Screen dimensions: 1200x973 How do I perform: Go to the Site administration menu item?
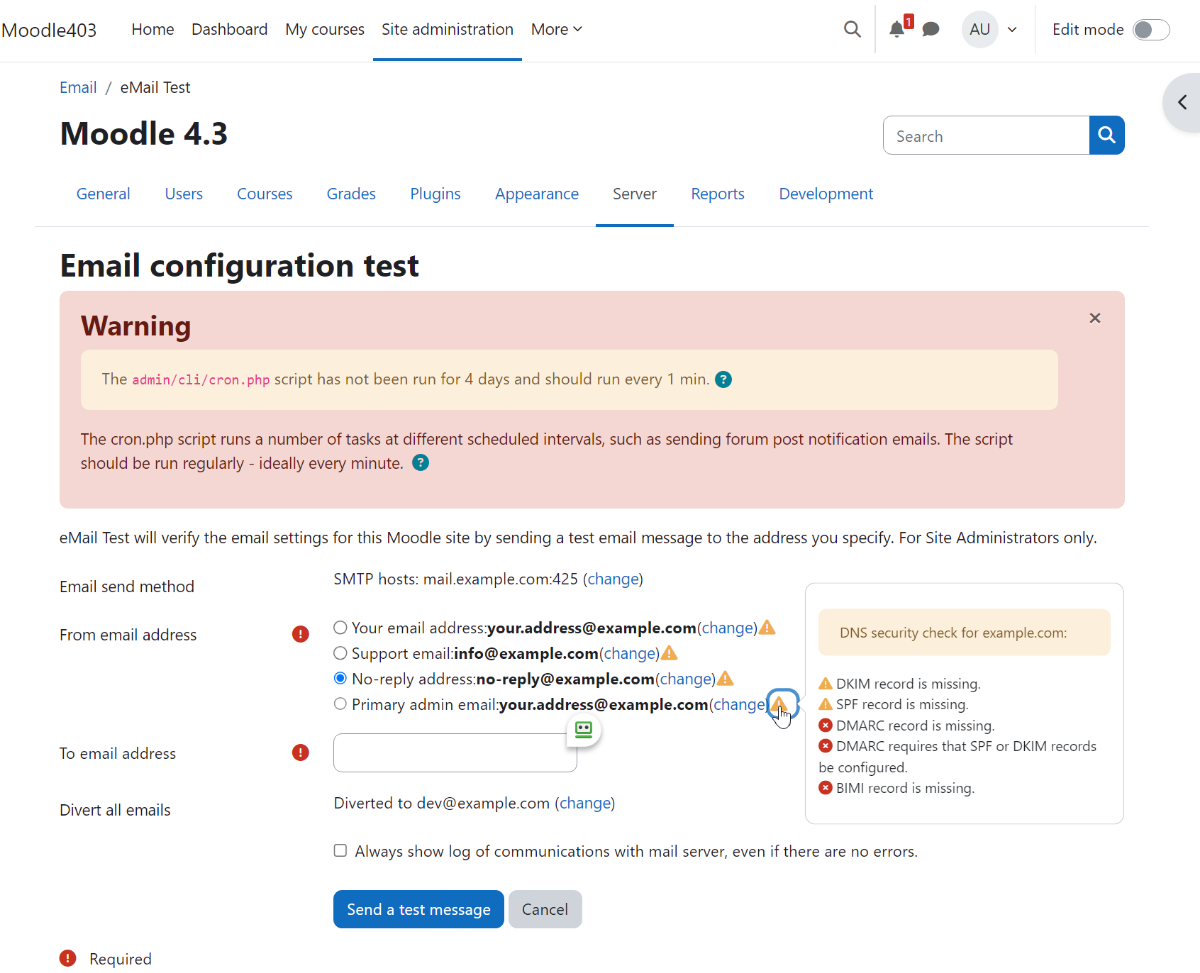click(x=447, y=29)
